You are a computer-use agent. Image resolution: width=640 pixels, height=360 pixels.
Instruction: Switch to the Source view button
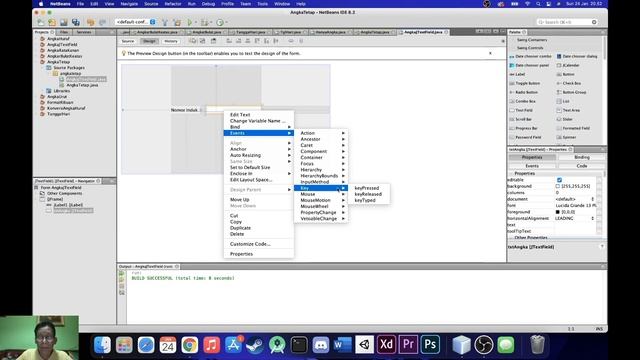128,41
